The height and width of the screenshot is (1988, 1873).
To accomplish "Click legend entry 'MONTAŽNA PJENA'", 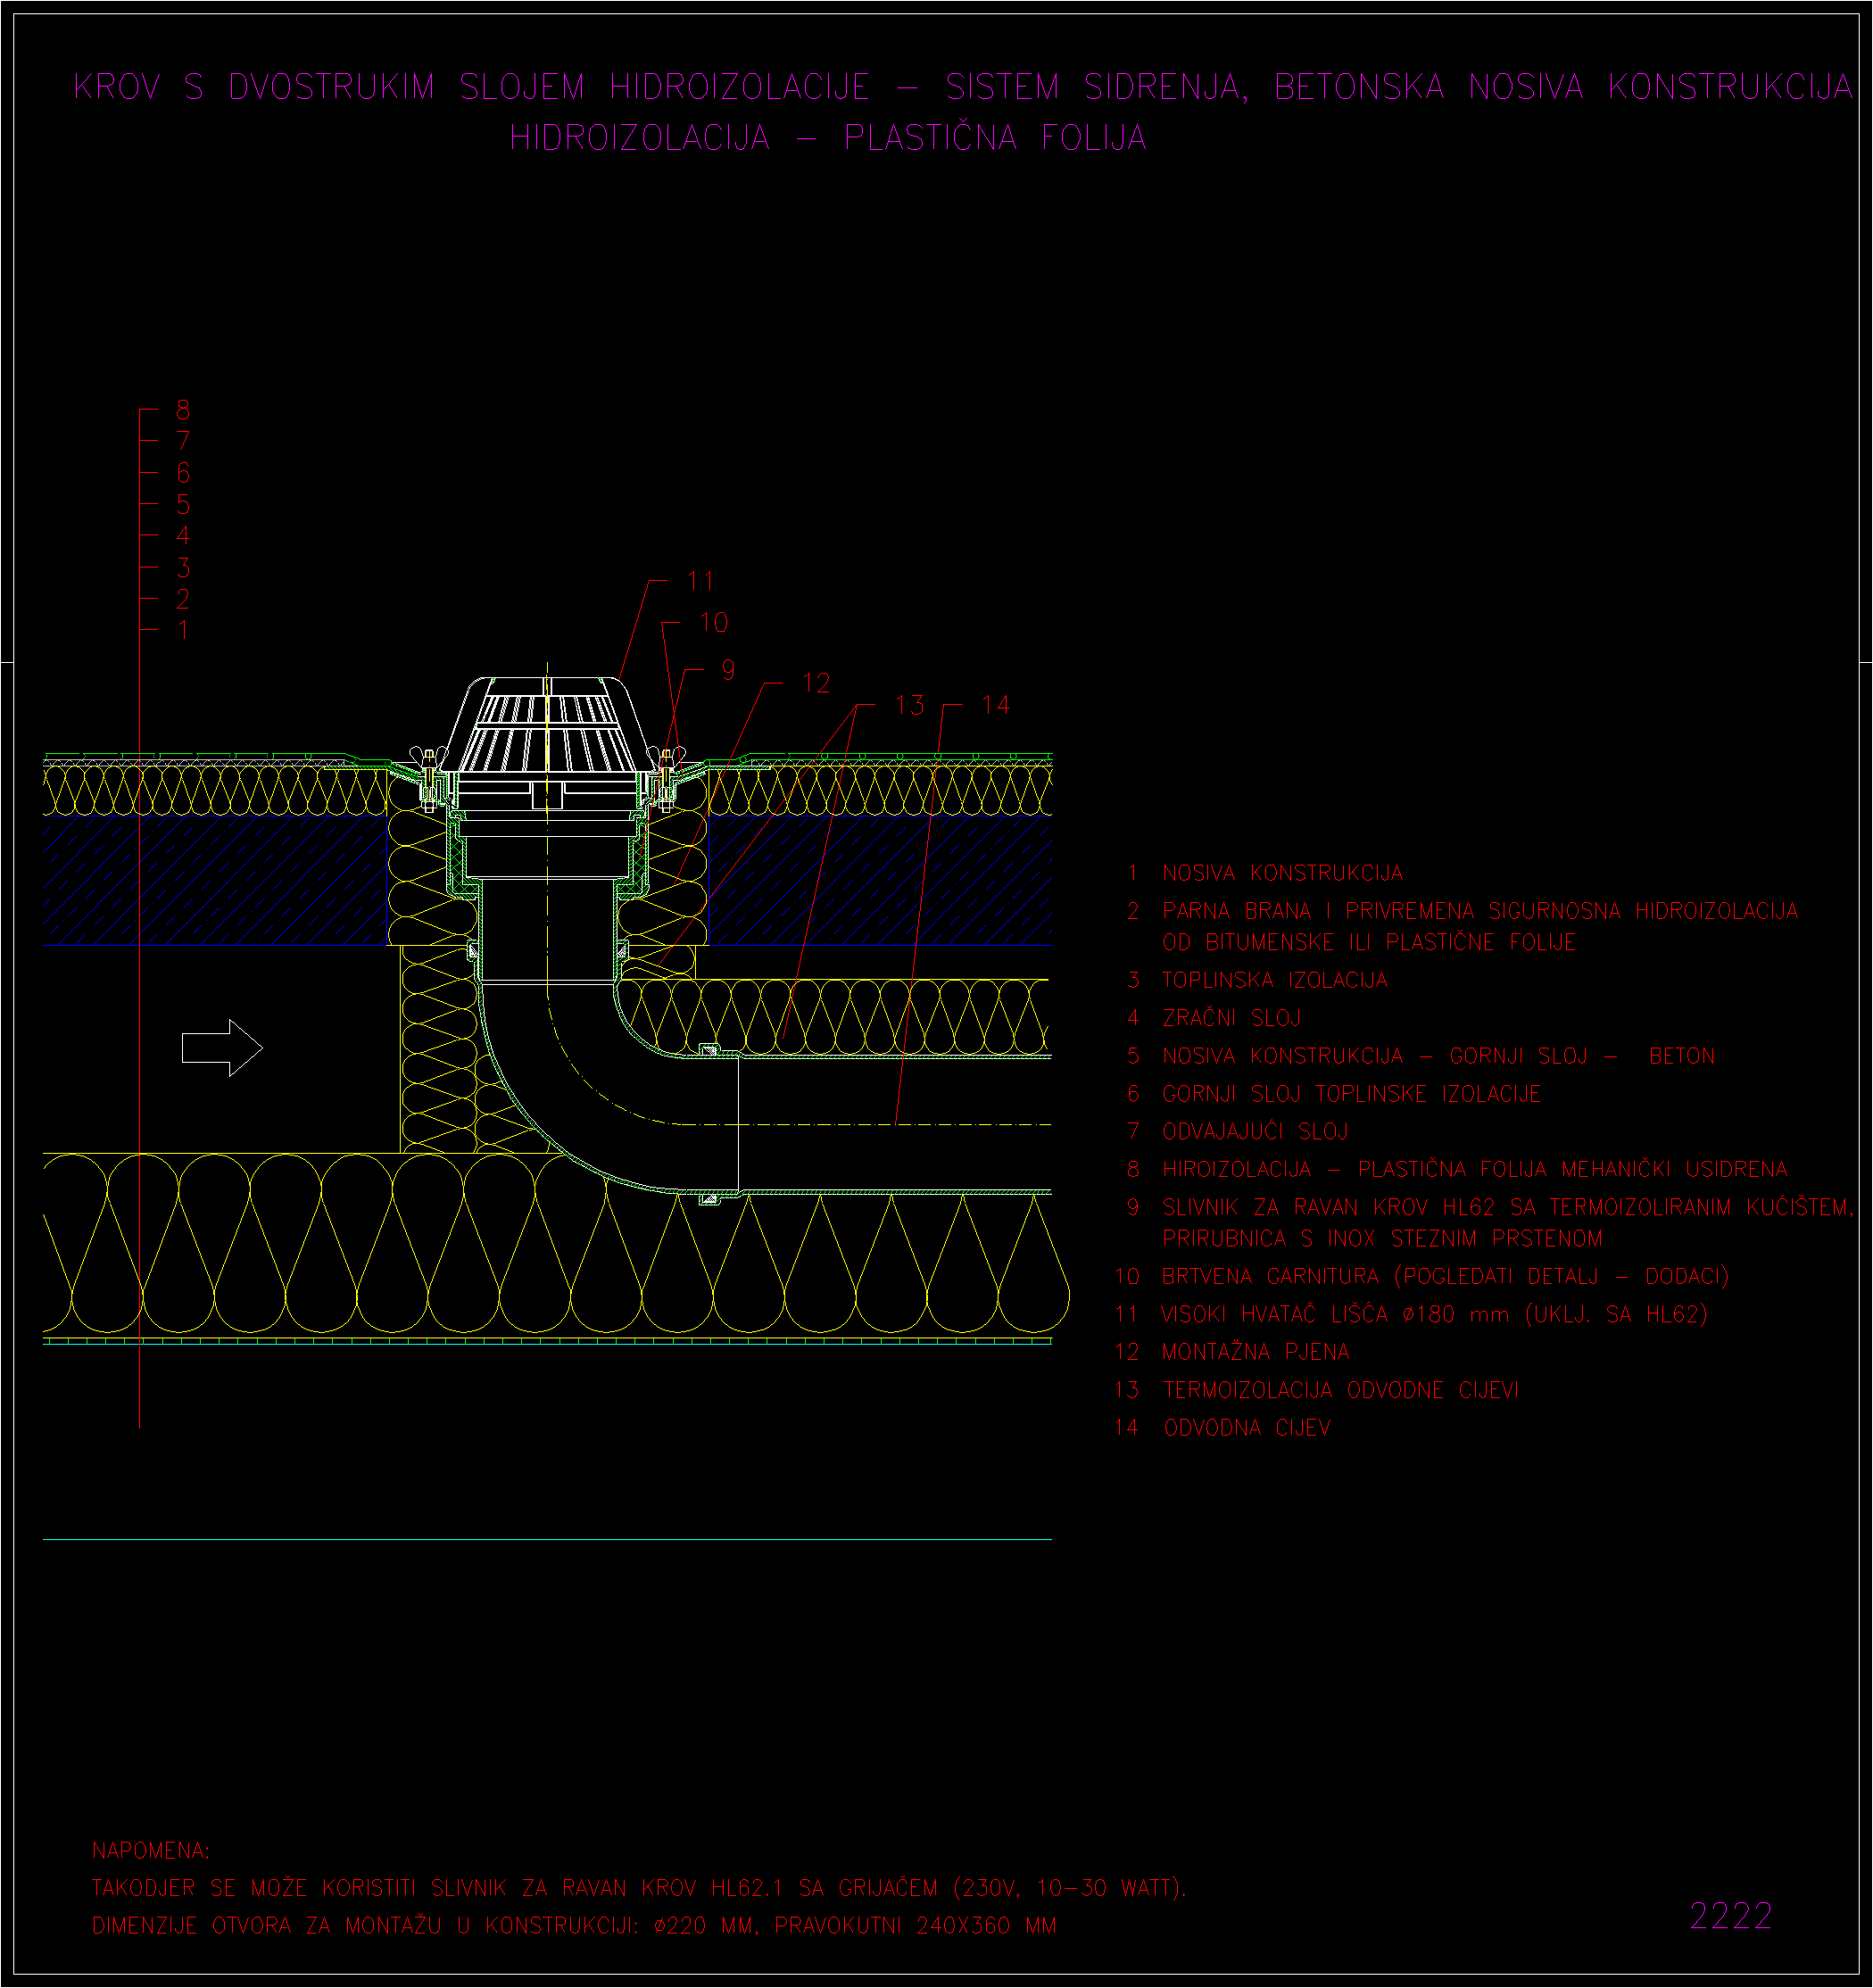I will click(1256, 1352).
